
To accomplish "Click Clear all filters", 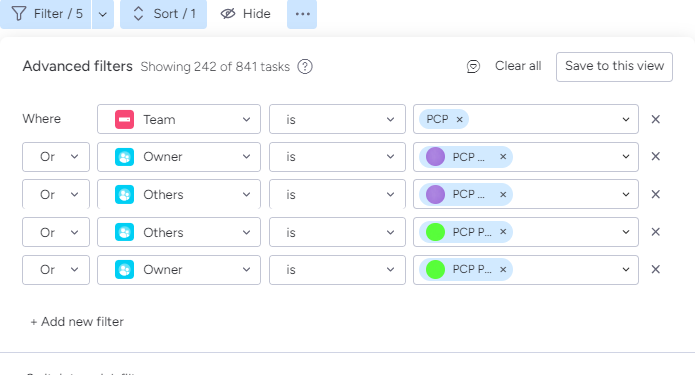I will (x=518, y=66).
